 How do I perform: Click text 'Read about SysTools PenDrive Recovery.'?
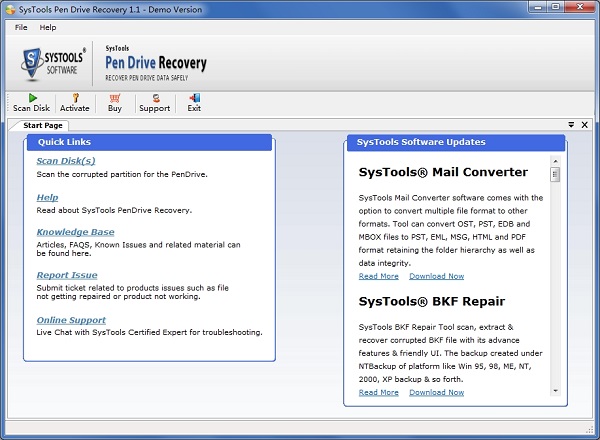(x=114, y=210)
